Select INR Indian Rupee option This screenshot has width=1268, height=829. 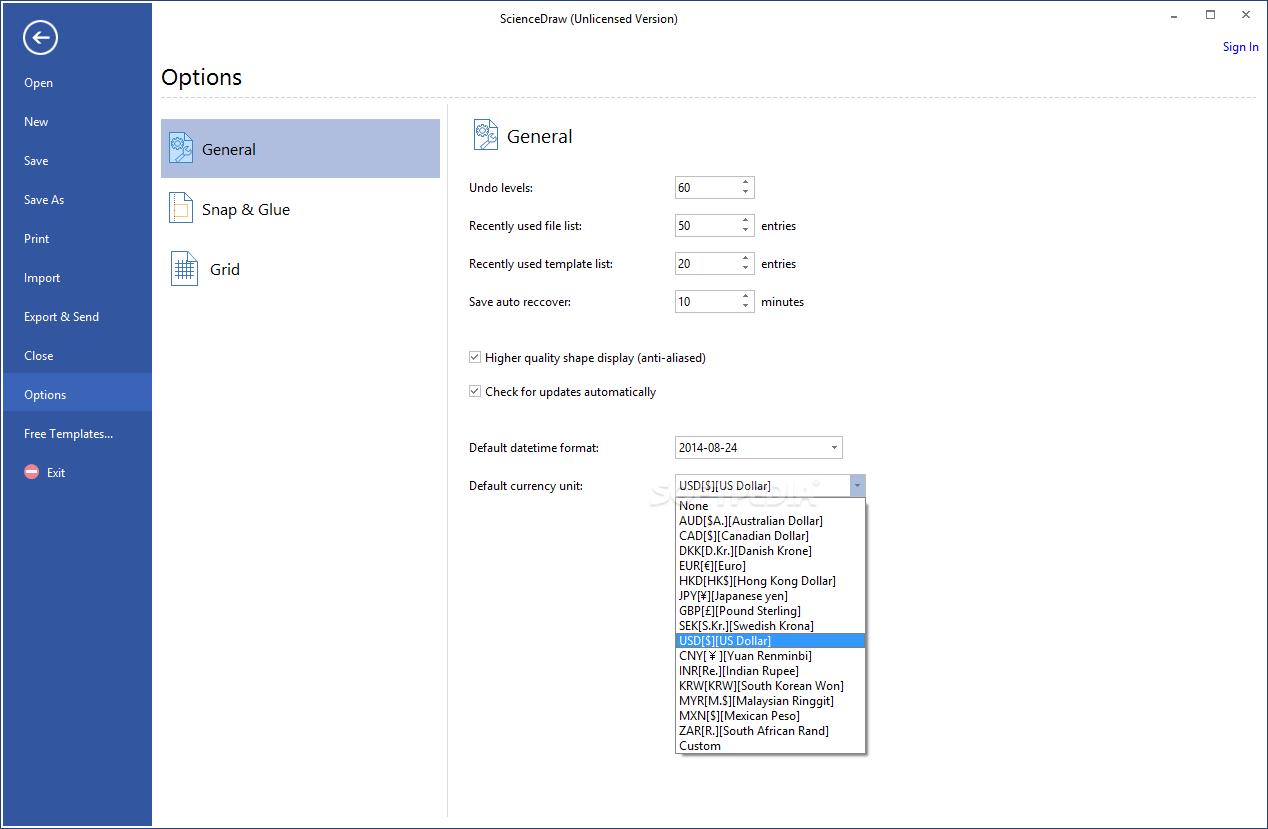[771, 671]
